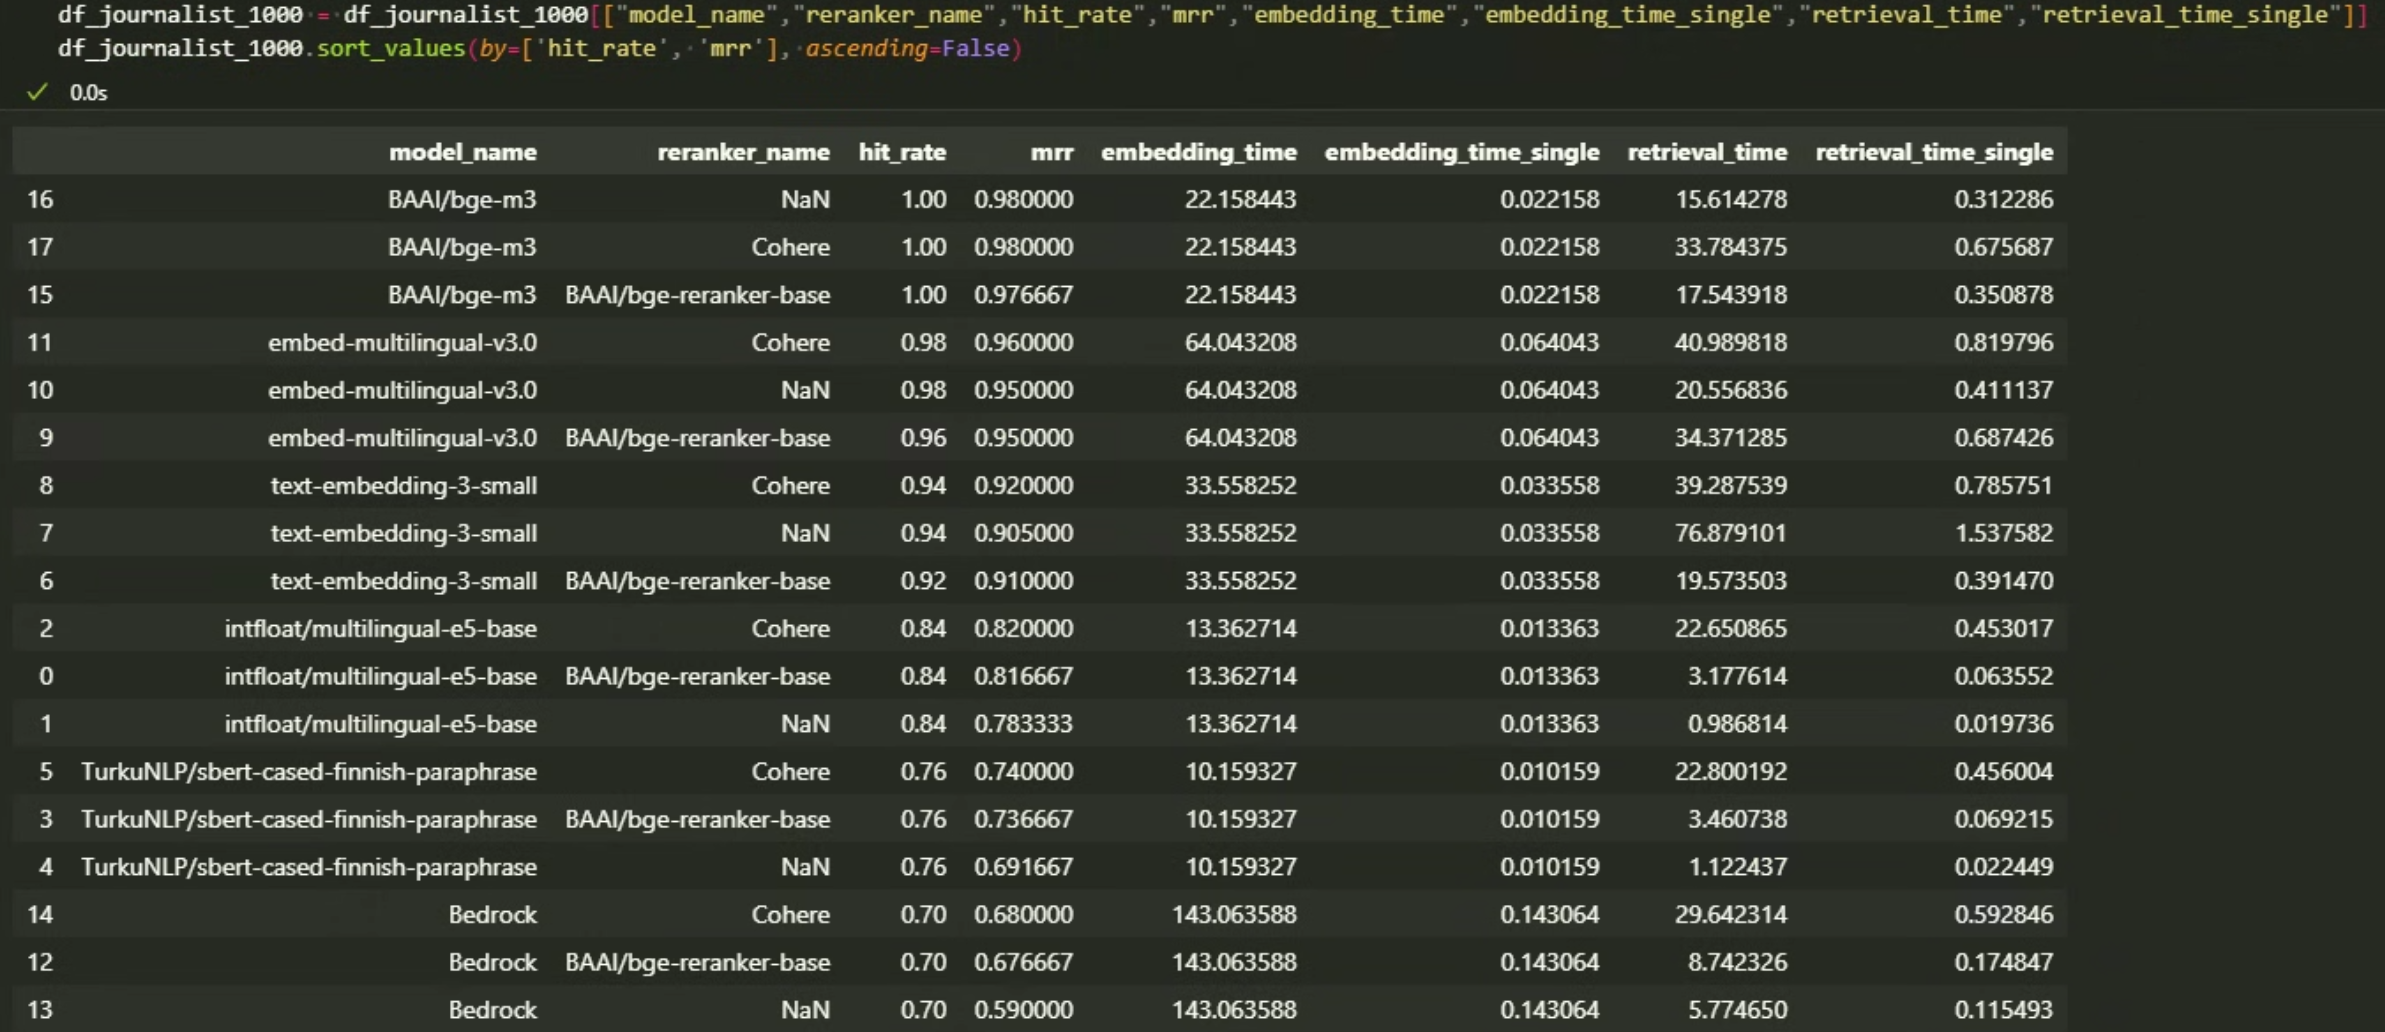Click mrr value 0.920000
The width and height of the screenshot is (2385, 1032).
coord(1023,486)
